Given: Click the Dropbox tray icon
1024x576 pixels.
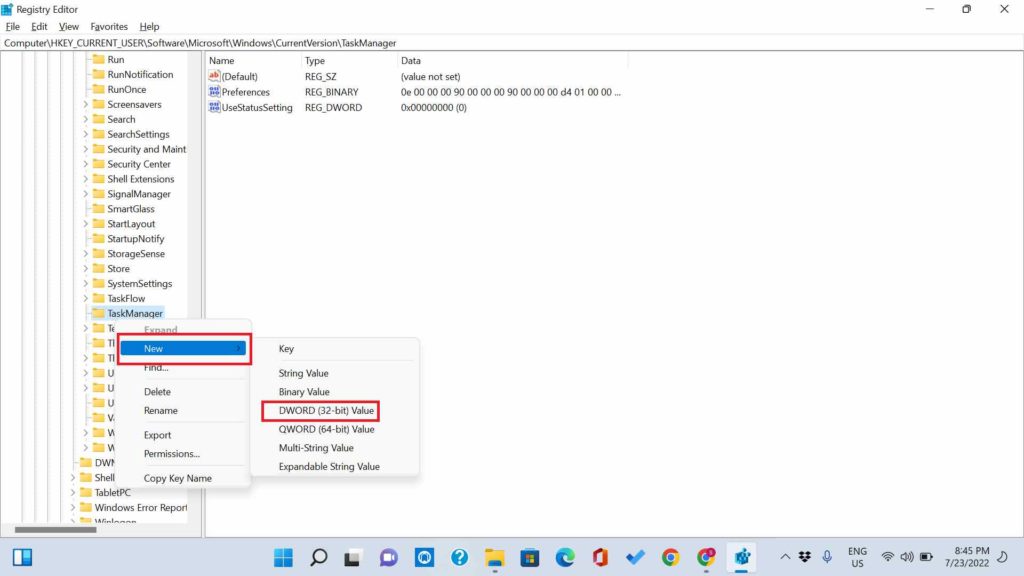Looking at the screenshot, I should tap(805, 556).
